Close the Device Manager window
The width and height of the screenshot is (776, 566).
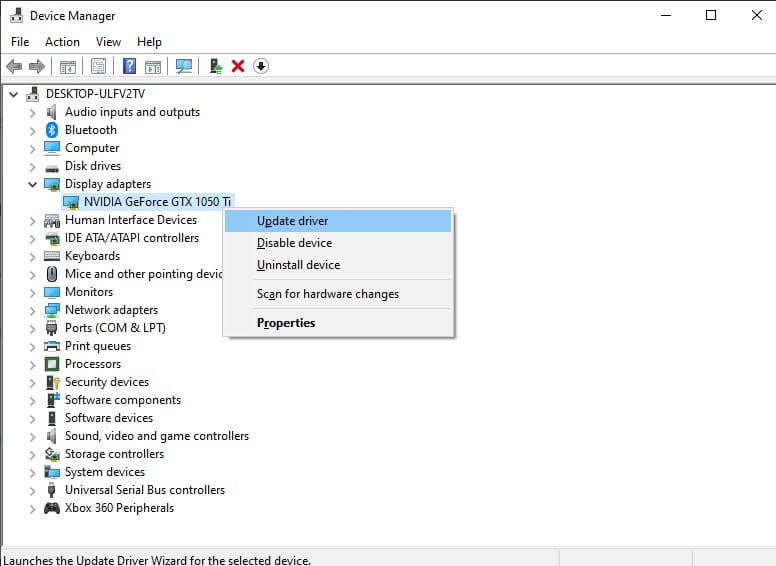(x=757, y=15)
